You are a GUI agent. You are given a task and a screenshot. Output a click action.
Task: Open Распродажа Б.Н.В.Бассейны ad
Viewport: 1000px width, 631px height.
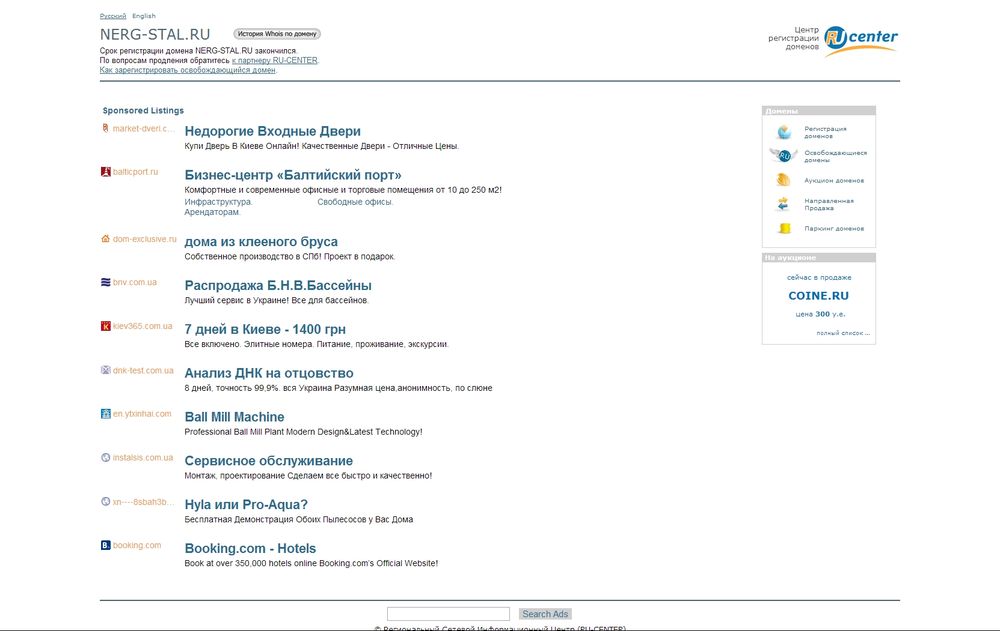(278, 285)
